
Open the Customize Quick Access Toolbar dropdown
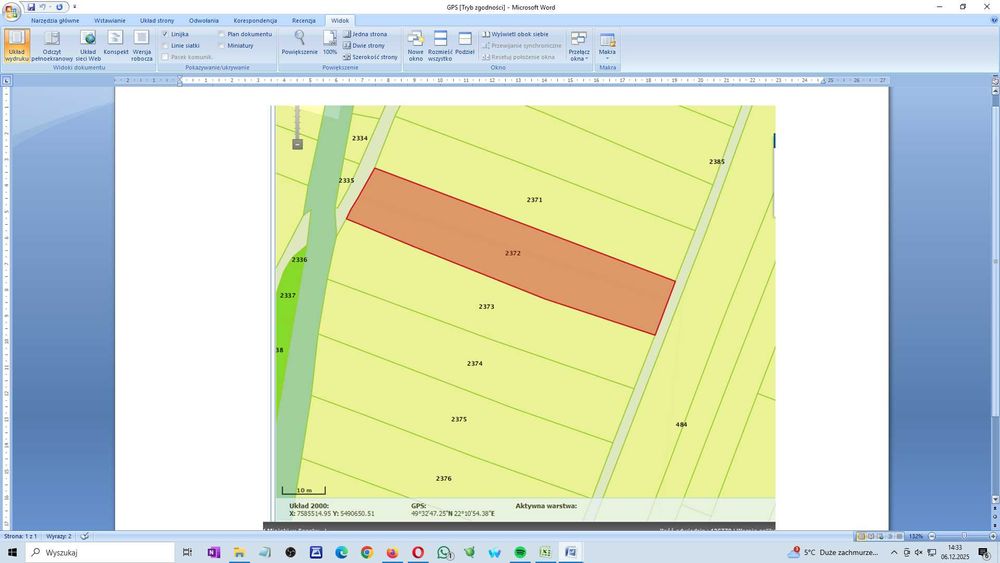[x=75, y=7]
